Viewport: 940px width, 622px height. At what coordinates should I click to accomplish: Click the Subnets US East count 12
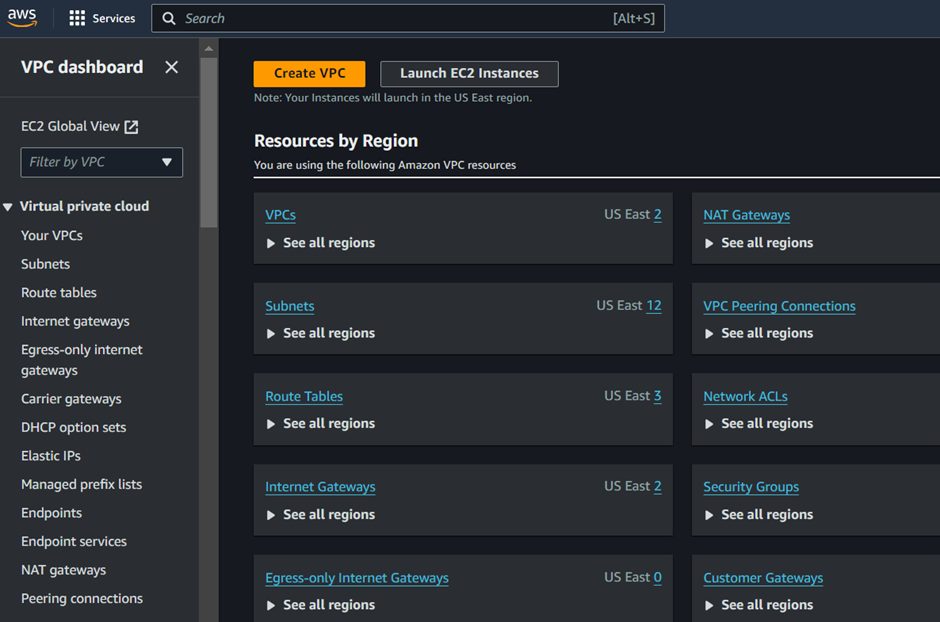[x=654, y=306]
